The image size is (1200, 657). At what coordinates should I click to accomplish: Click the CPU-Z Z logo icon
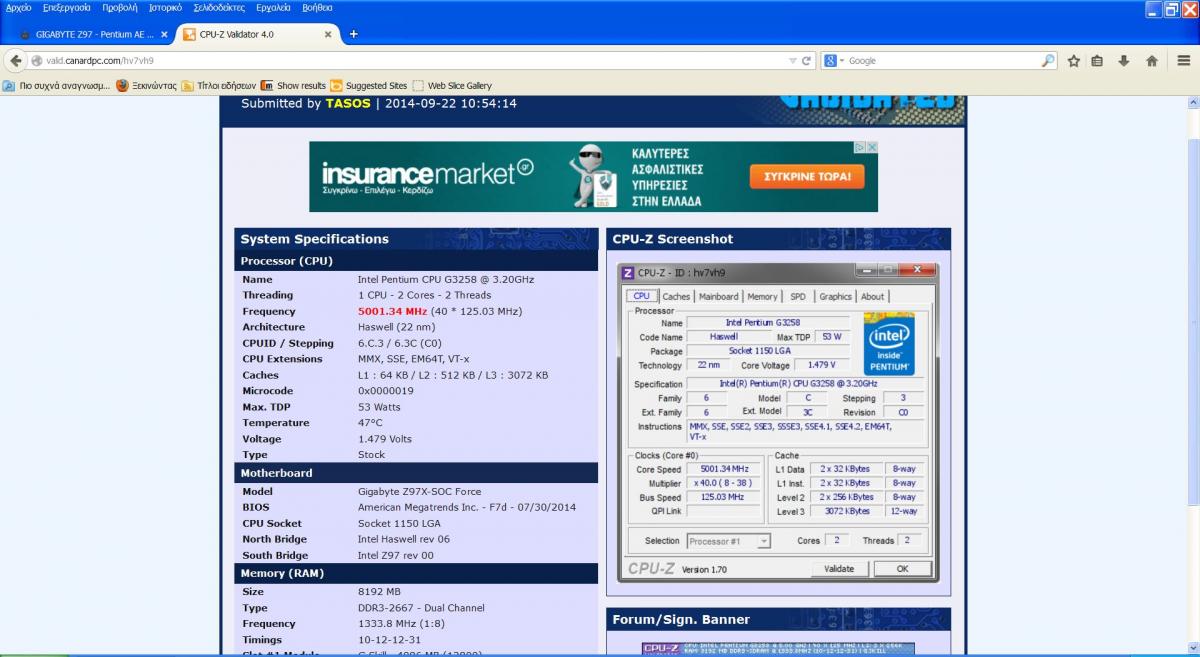(628, 272)
